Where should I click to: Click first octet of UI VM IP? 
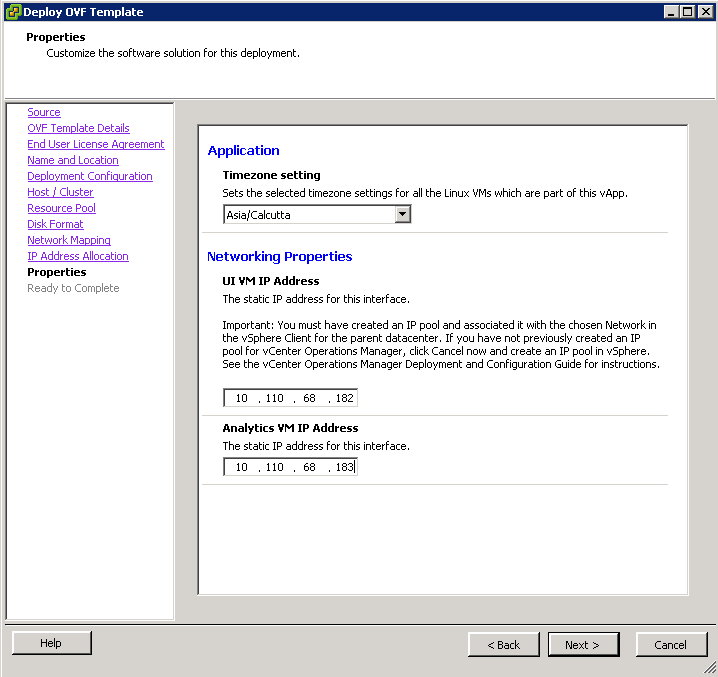coord(242,398)
